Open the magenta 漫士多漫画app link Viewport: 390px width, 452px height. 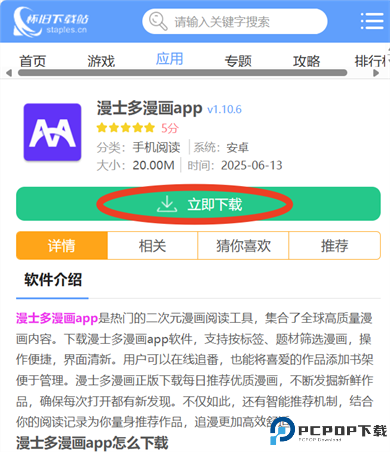pos(57,318)
